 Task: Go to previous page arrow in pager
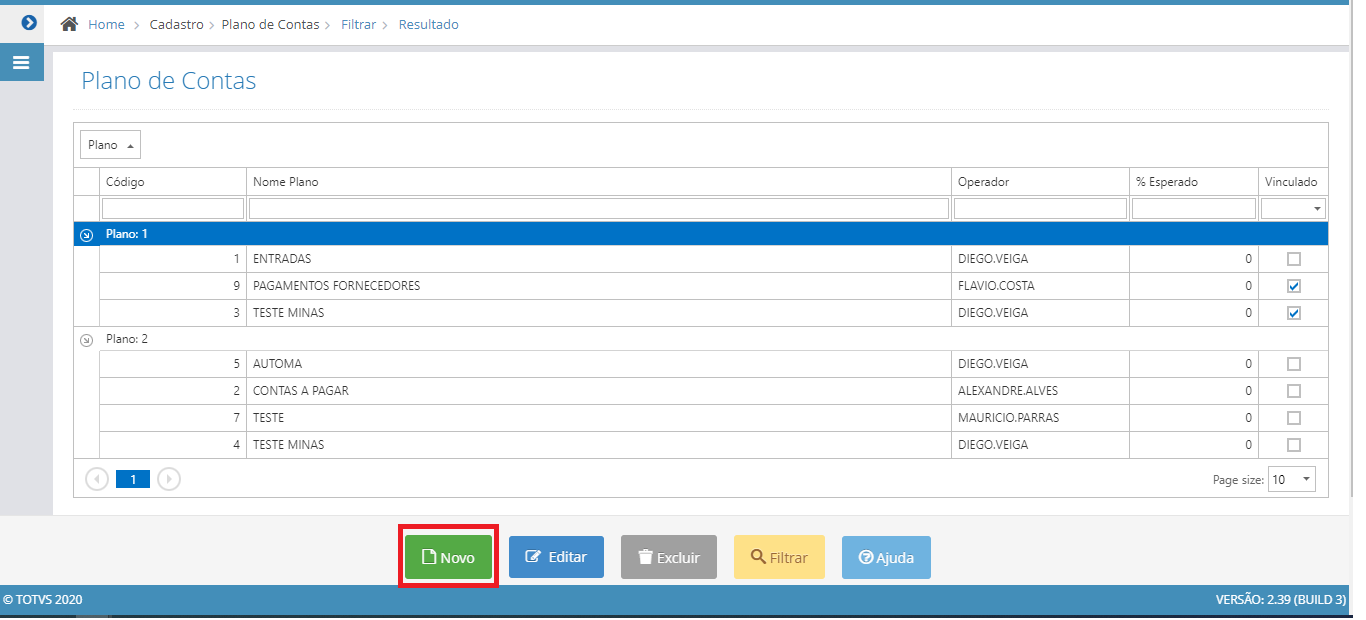pos(97,479)
